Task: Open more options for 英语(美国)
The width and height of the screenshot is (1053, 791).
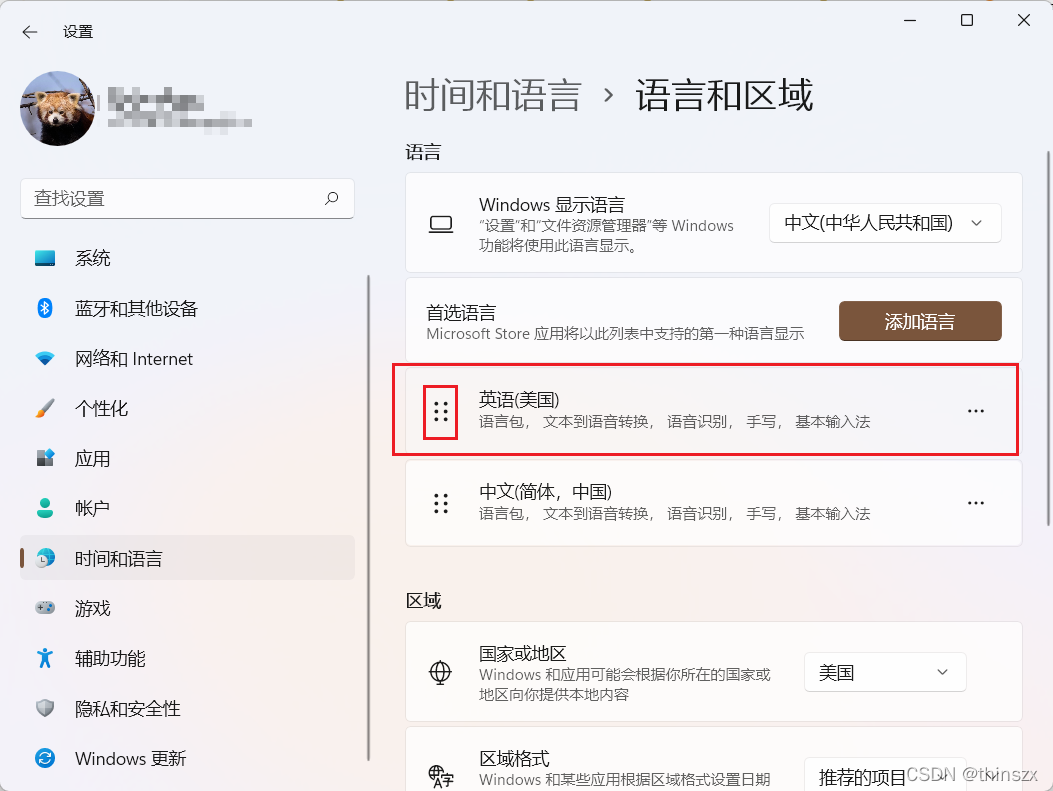Action: [976, 411]
